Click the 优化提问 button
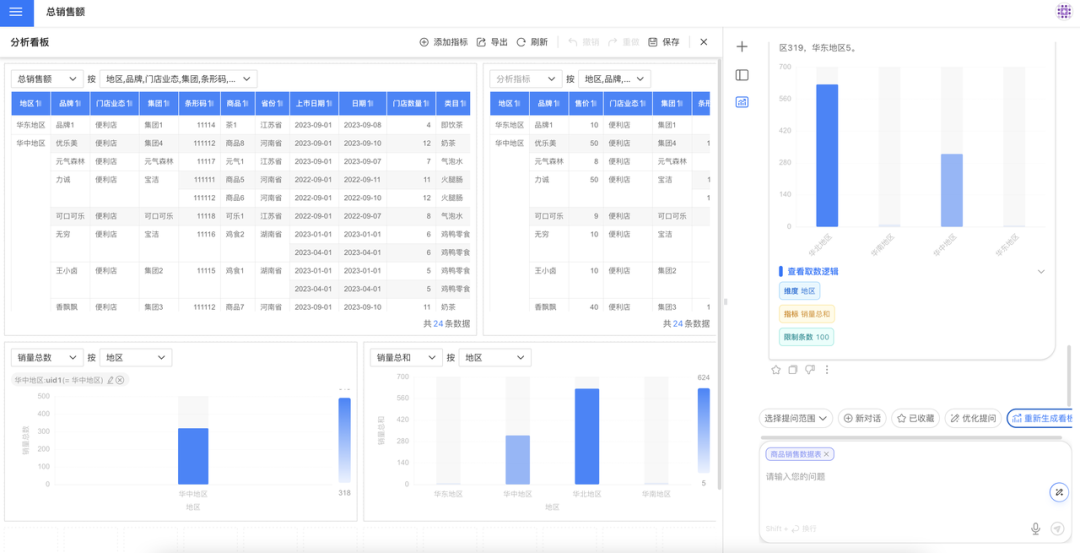 tap(973, 418)
